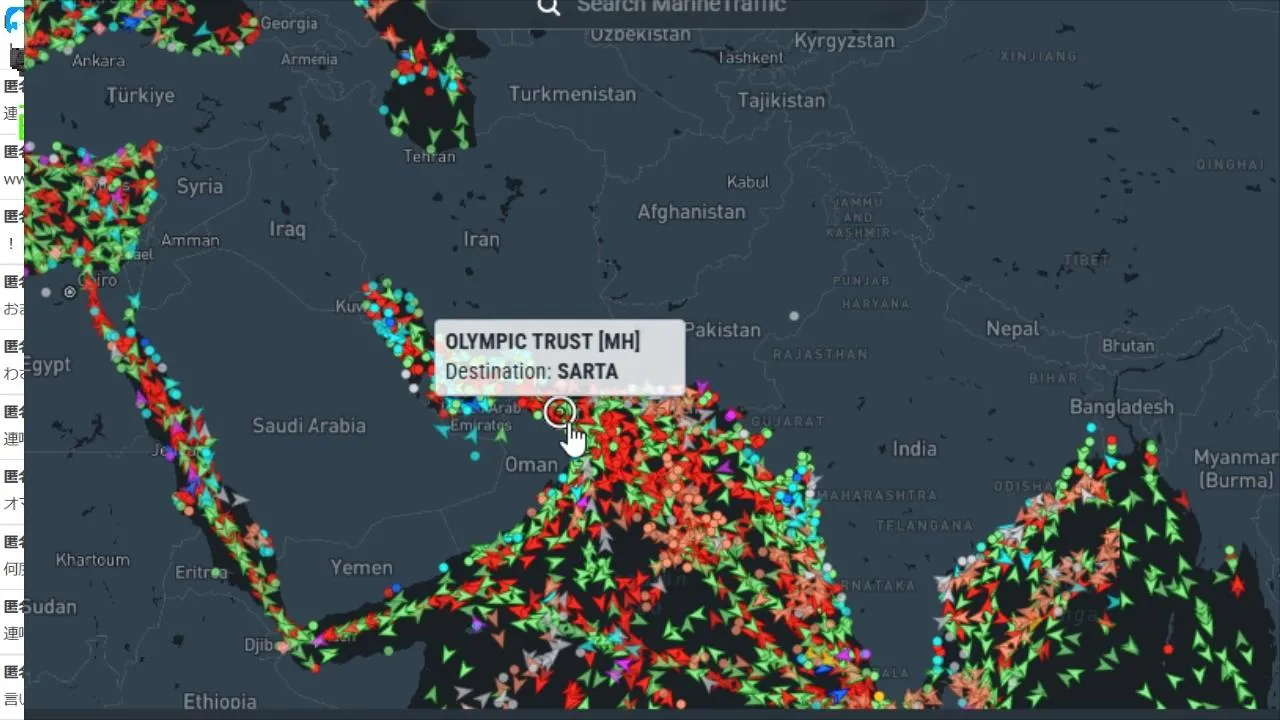The height and width of the screenshot is (720, 1280).
Task: Click the Tashkent city label
Action: point(750,58)
